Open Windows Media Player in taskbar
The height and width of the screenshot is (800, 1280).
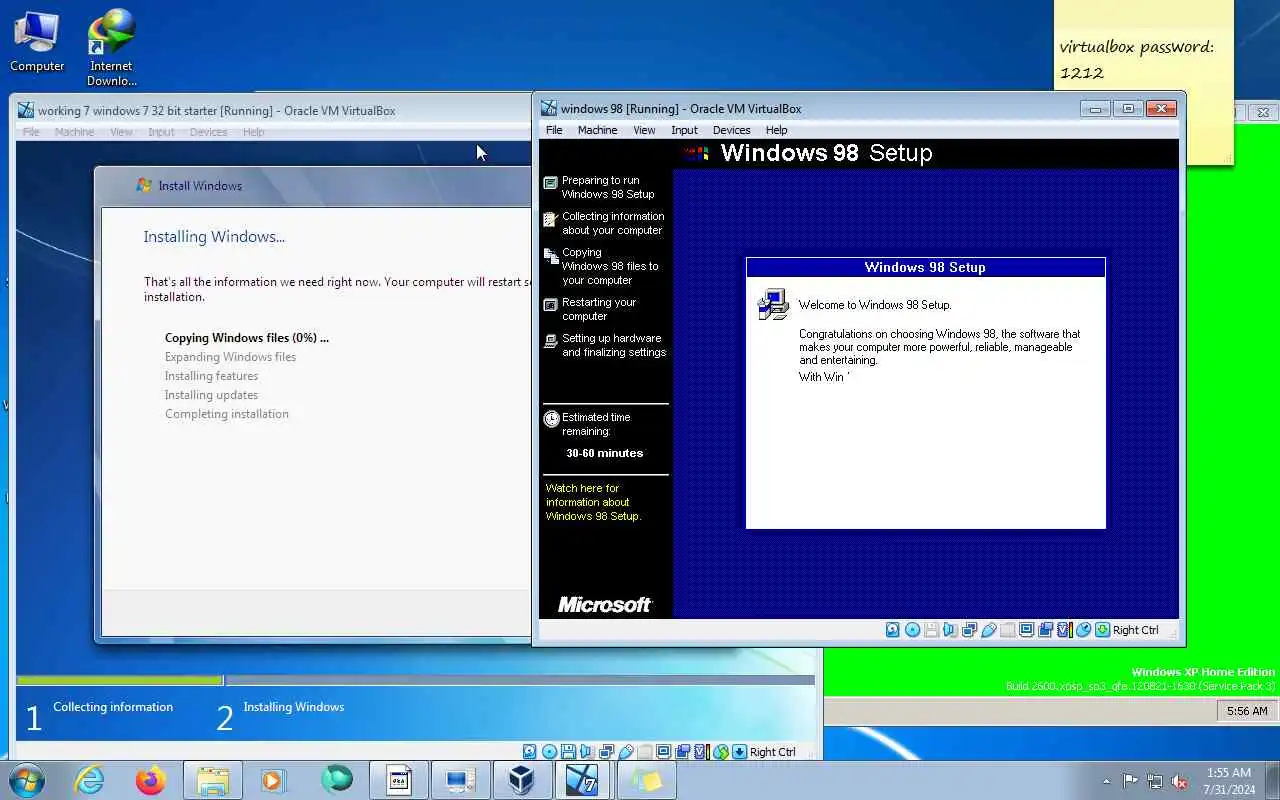(273, 780)
